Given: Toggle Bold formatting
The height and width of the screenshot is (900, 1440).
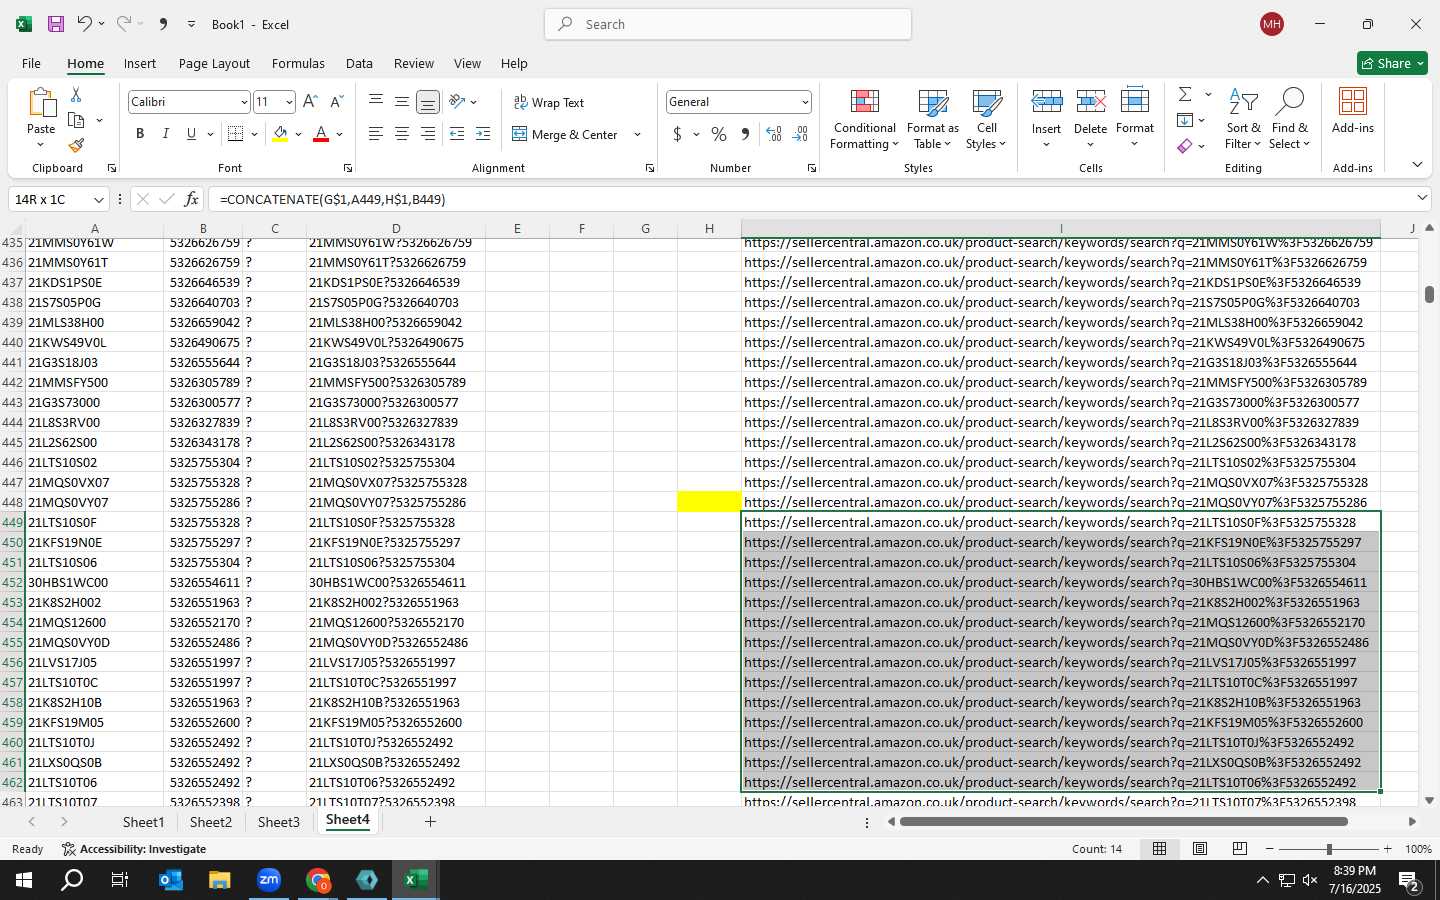Looking at the screenshot, I should pos(140,134).
